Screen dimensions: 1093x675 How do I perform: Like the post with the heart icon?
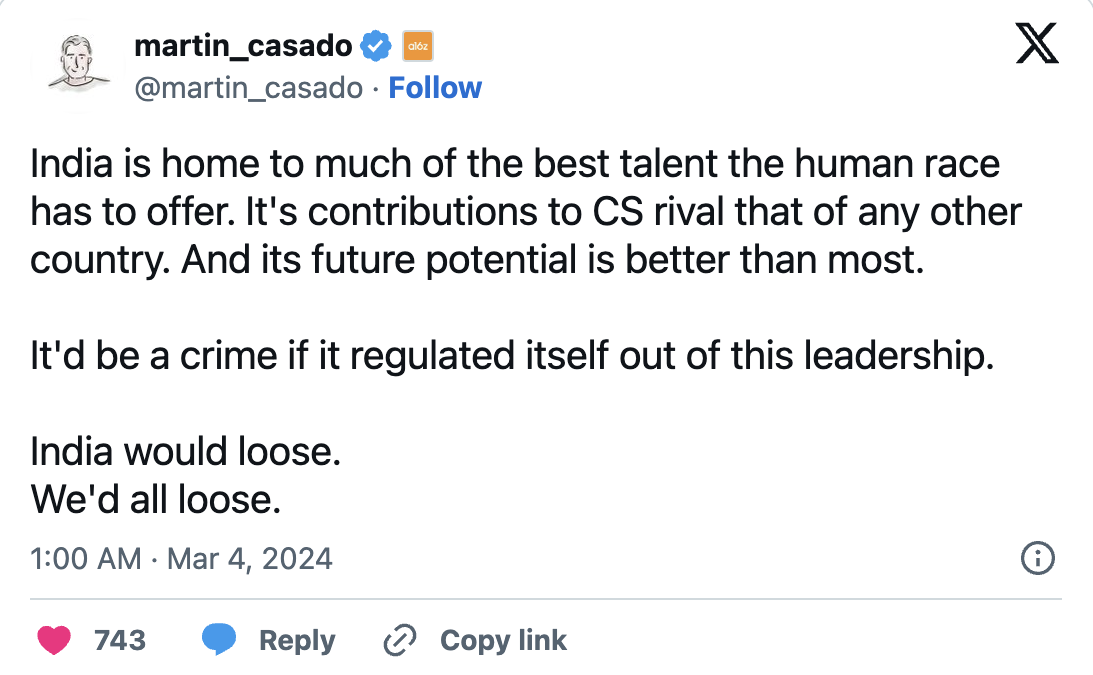point(55,640)
